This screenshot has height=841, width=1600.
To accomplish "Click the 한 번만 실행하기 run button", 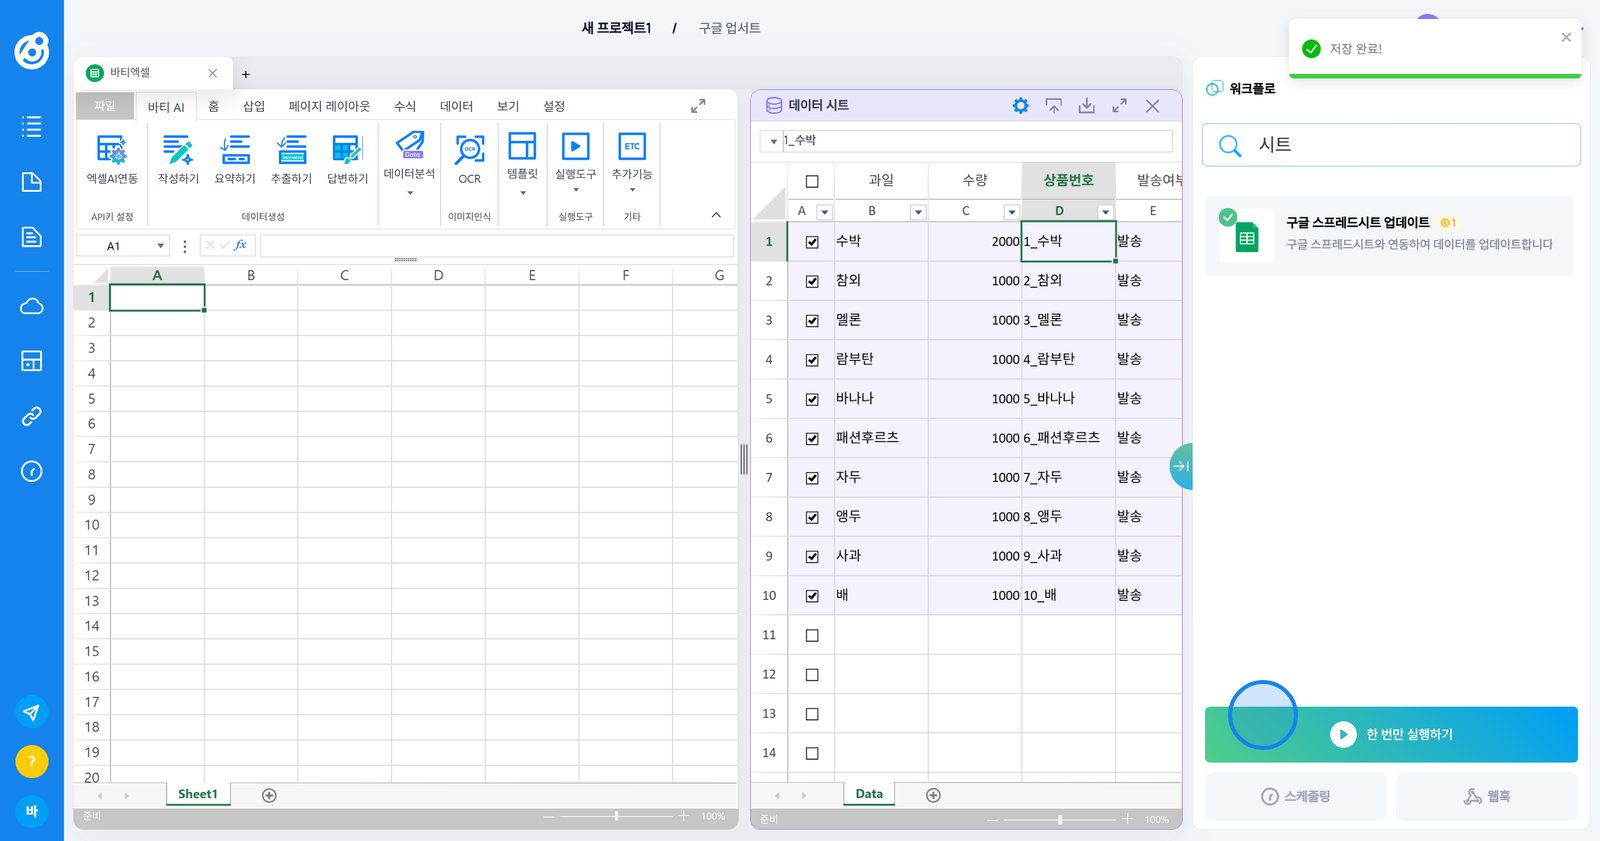I will [x=1391, y=735].
